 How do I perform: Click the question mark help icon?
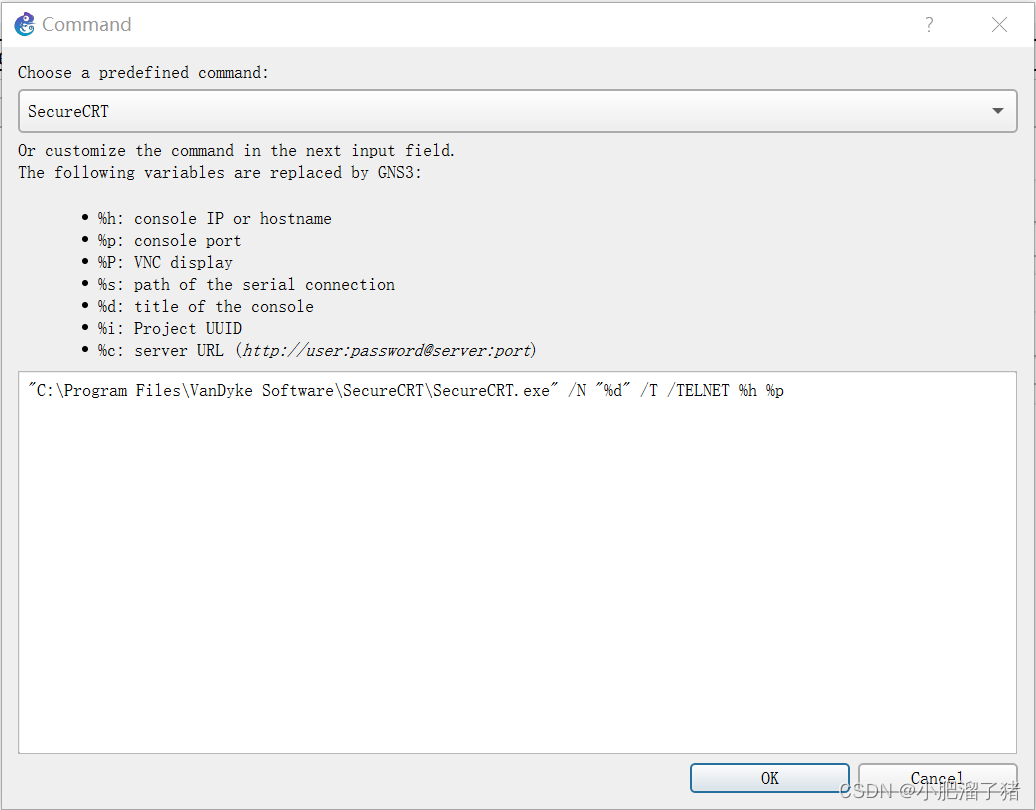[x=929, y=25]
